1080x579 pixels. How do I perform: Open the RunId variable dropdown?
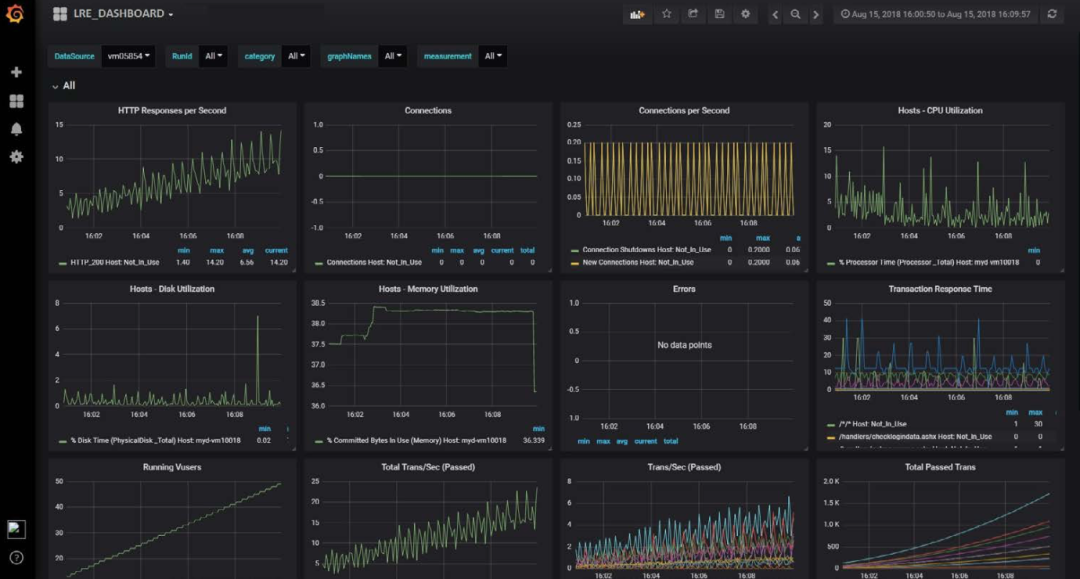point(214,56)
